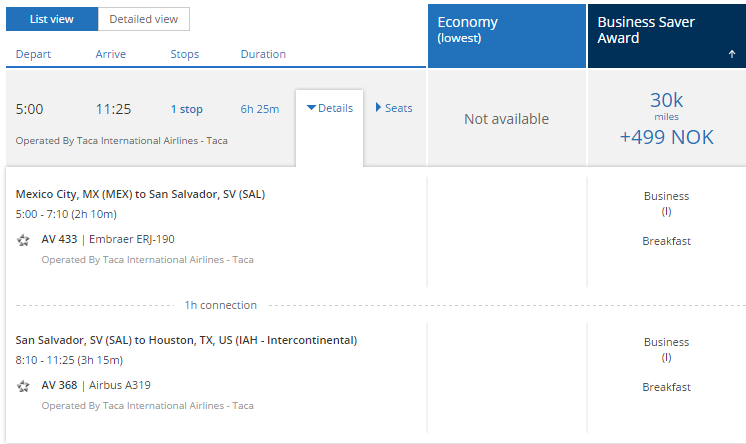Click the Not available economy cell

pyautogui.click(x=506, y=119)
